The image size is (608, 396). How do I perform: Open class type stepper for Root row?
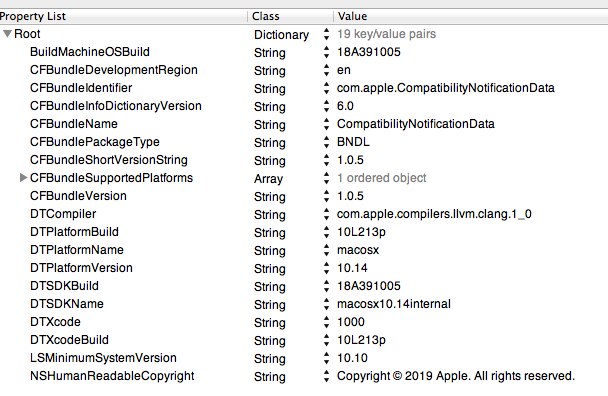pos(326,34)
